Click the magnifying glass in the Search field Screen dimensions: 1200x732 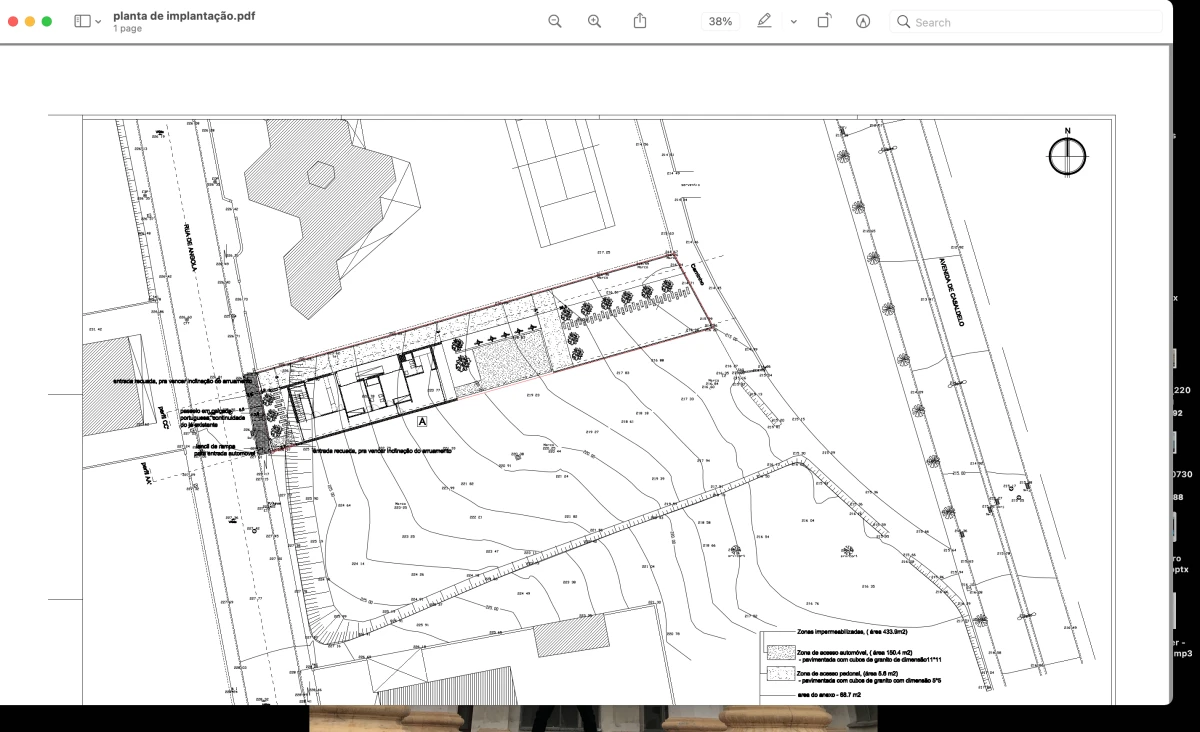click(902, 21)
